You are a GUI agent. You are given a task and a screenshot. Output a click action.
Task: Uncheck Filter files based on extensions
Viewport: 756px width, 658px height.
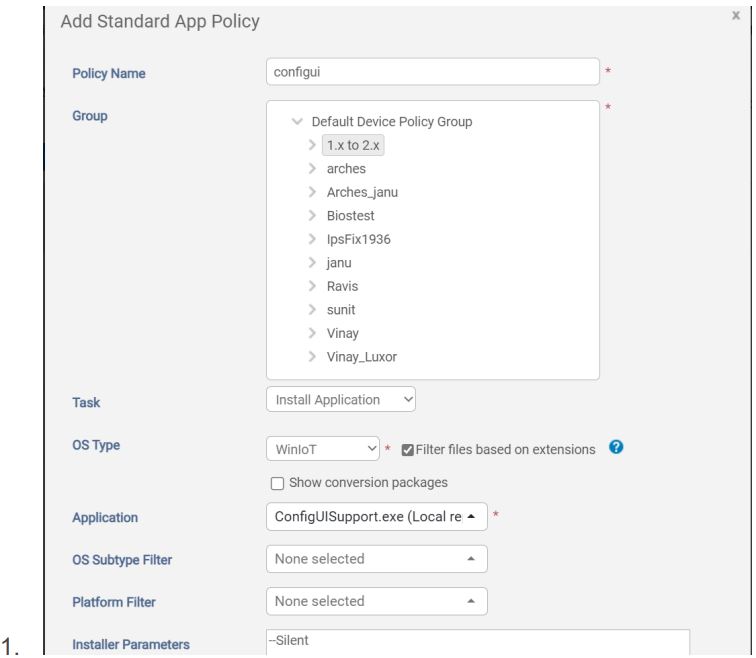[x=407, y=447]
